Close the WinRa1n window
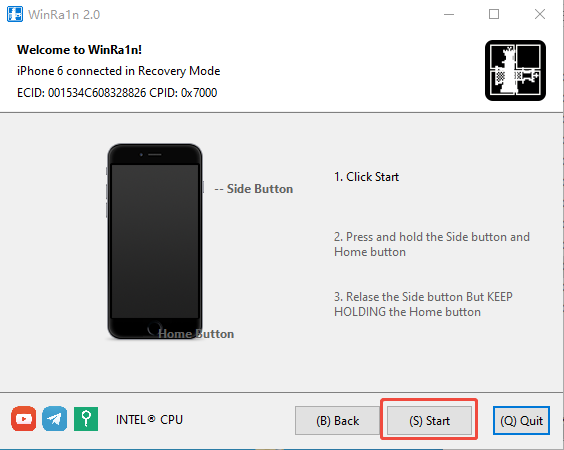The width and height of the screenshot is (564, 450). click(540, 14)
